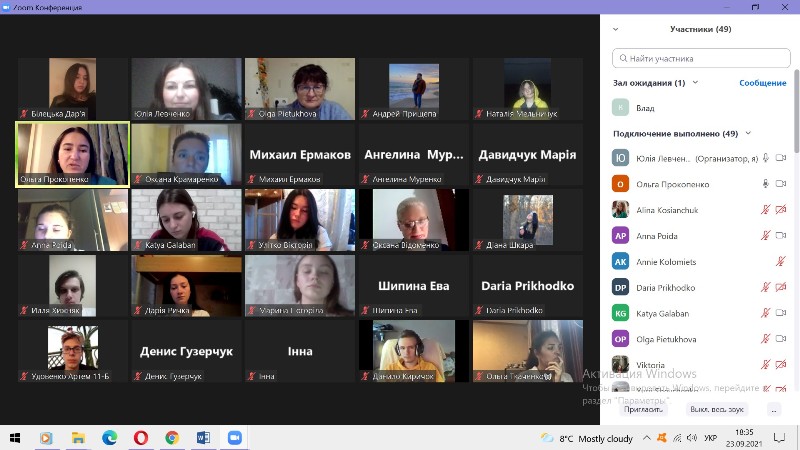
Task: Click the AK avatar of Annie Kolomiets
Action: tap(620, 261)
